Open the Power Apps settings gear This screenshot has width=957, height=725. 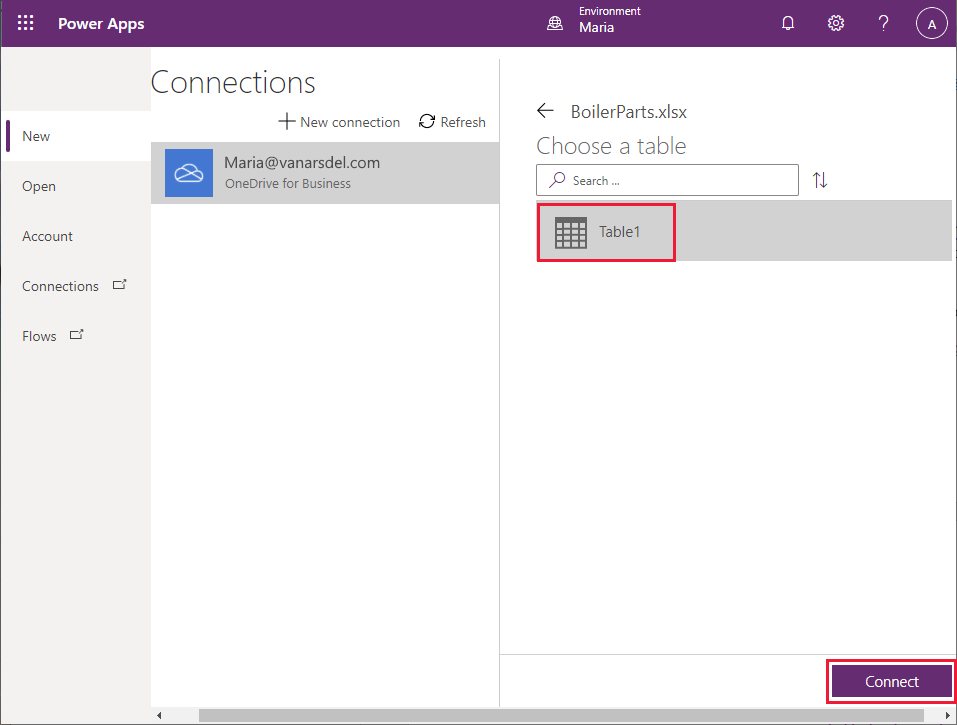835,22
